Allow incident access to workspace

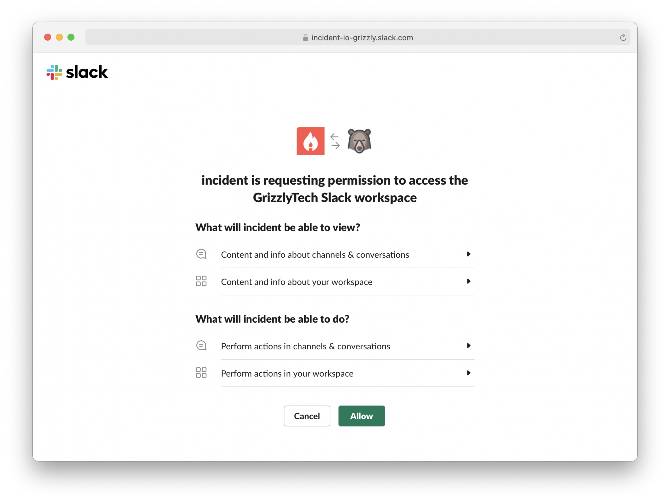[x=361, y=416]
